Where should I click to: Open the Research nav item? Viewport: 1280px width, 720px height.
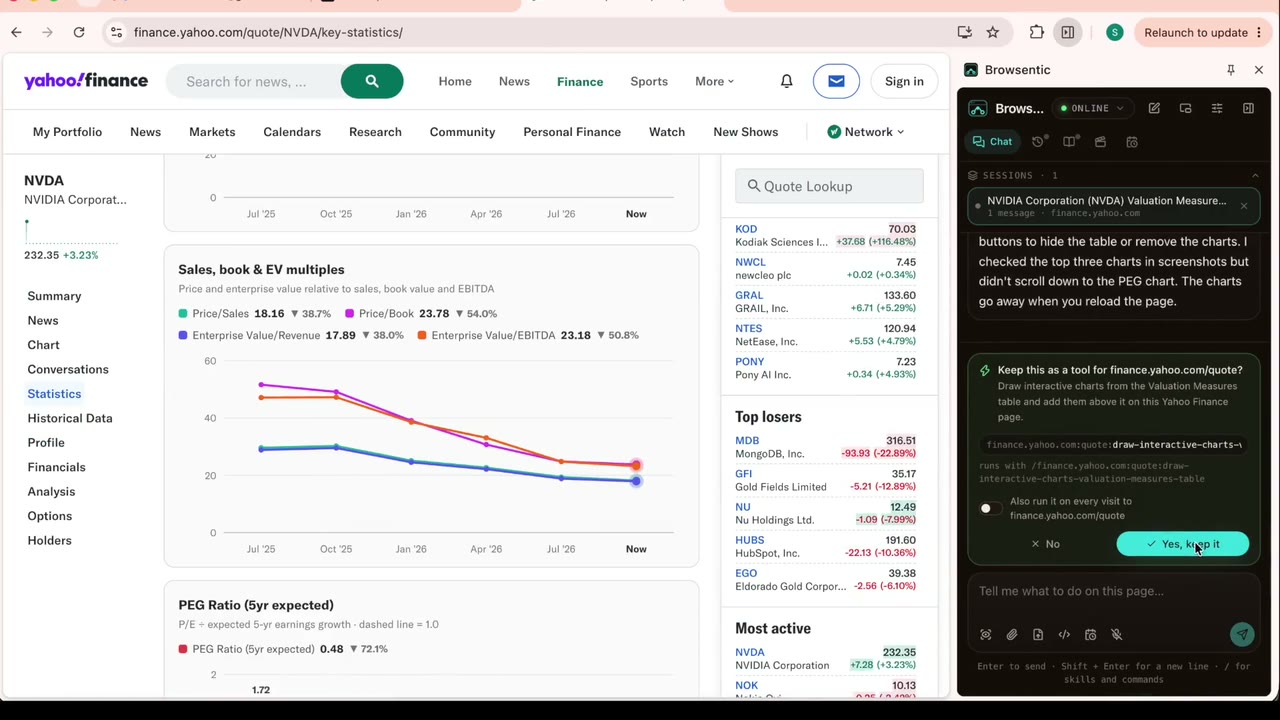(x=375, y=132)
